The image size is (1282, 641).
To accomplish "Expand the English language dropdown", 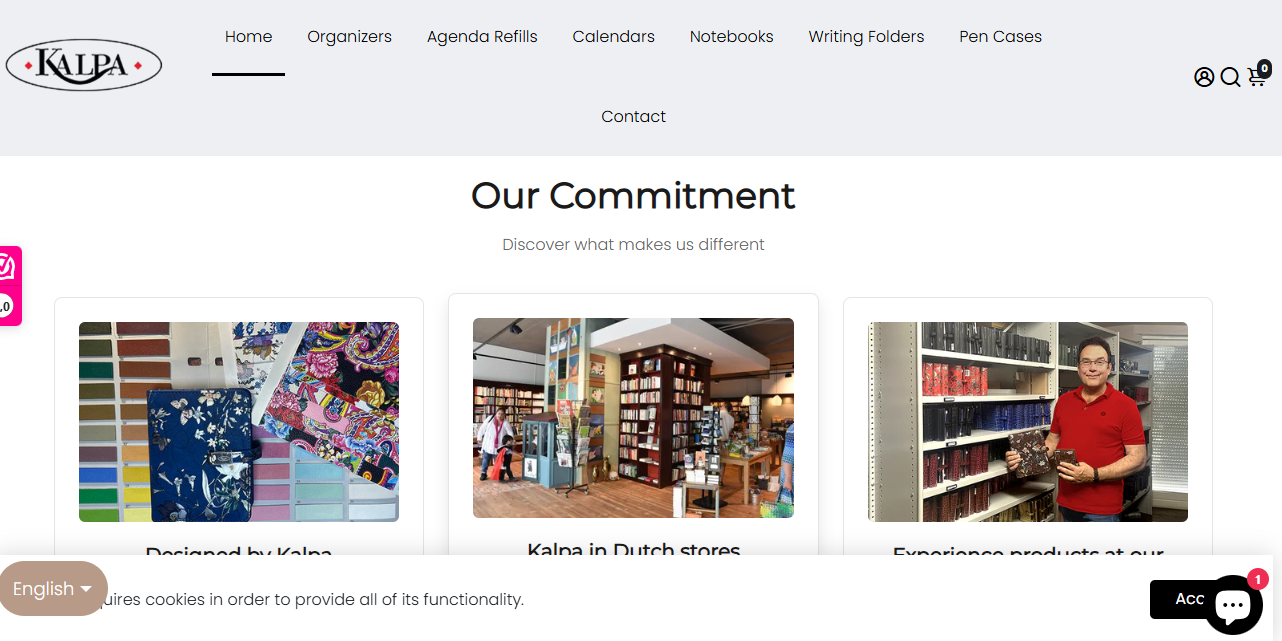I will click(53, 589).
